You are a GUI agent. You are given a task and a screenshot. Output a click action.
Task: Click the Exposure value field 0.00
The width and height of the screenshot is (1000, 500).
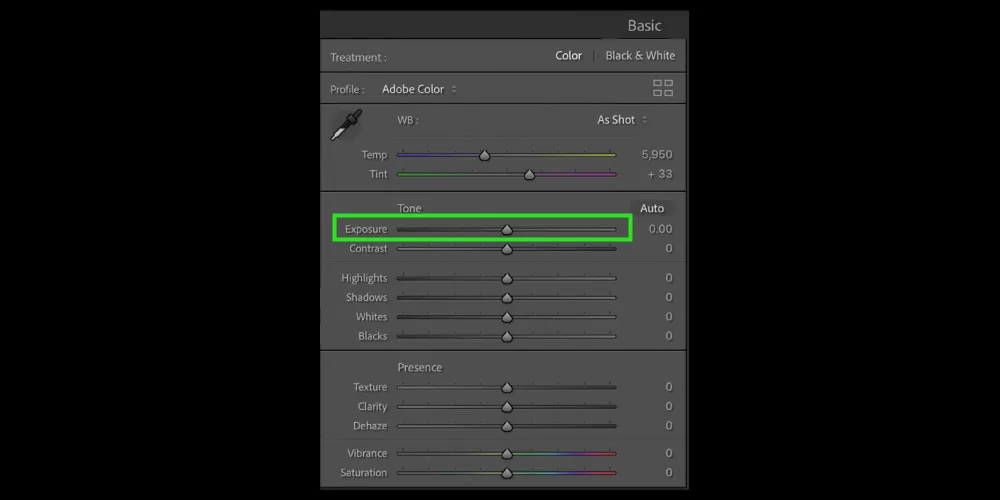(659, 230)
